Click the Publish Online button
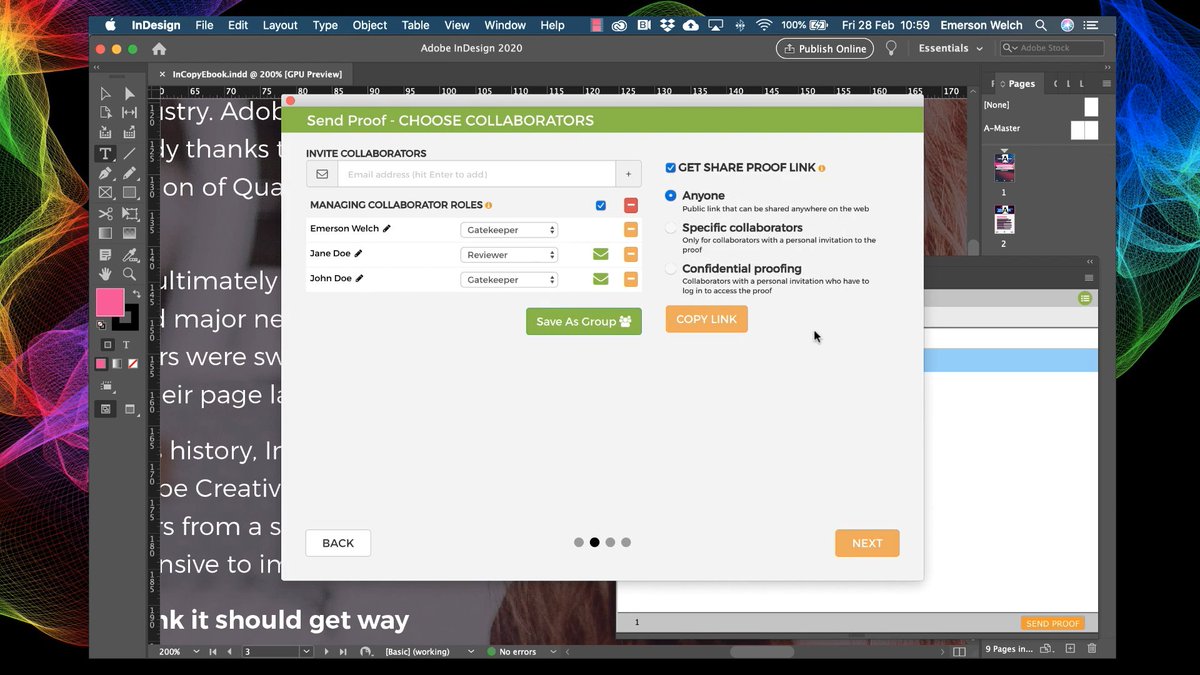Image resolution: width=1200 pixels, height=675 pixels. [824, 48]
